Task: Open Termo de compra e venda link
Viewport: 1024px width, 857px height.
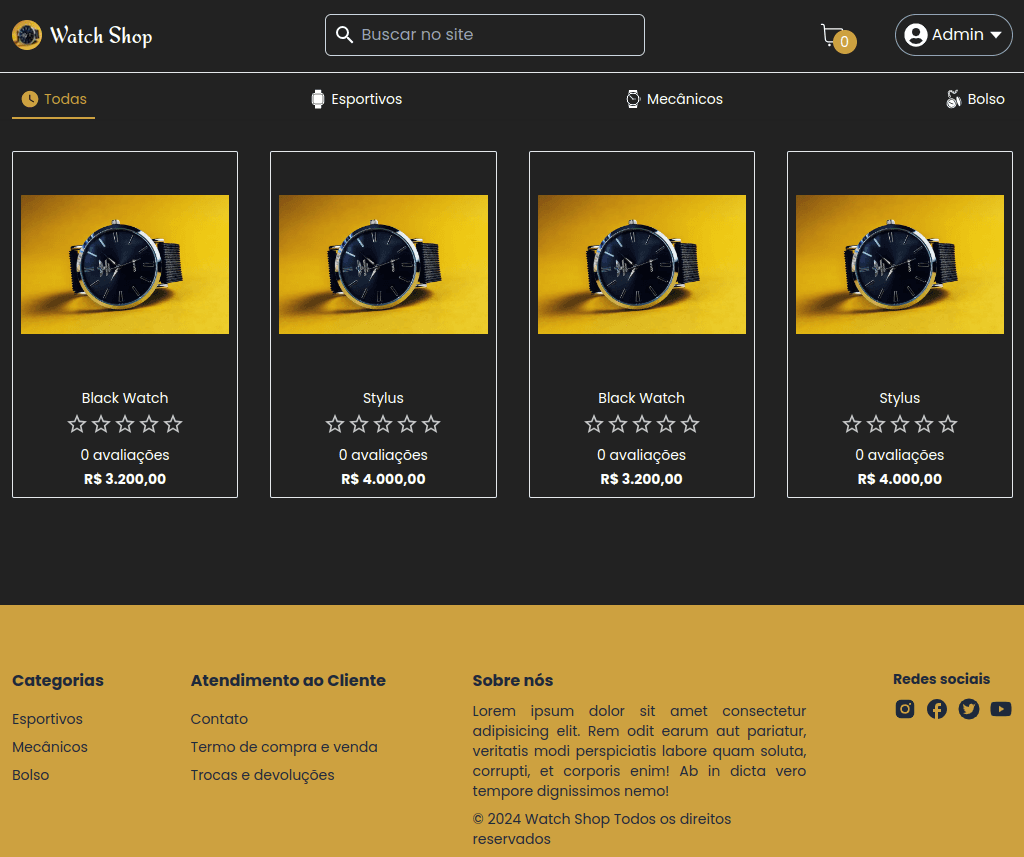Action: (284, 747)
